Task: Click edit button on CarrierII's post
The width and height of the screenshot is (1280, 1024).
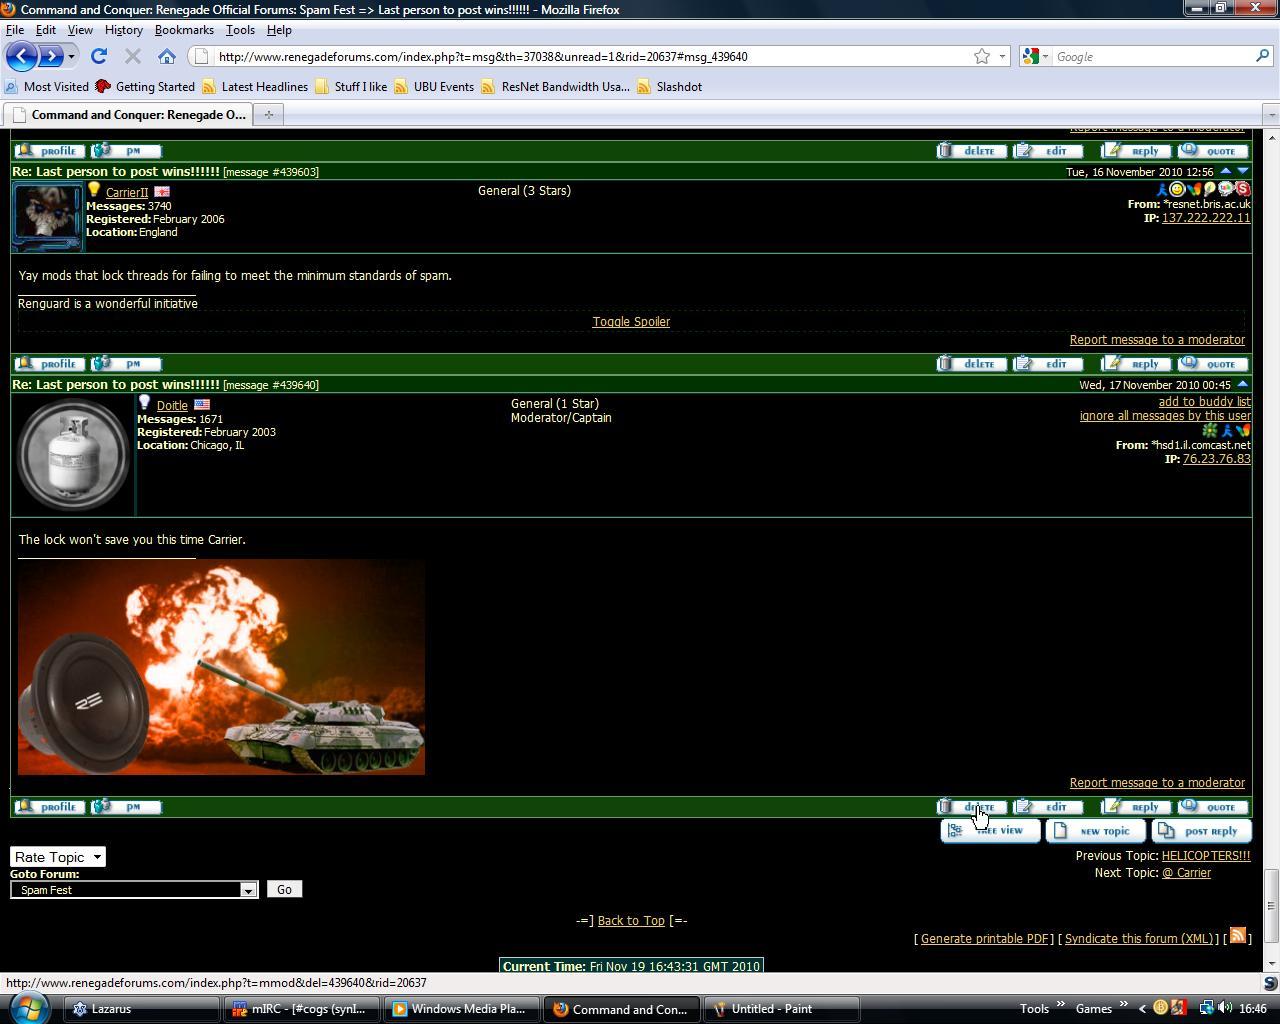Action: [x=1047, y=364]
